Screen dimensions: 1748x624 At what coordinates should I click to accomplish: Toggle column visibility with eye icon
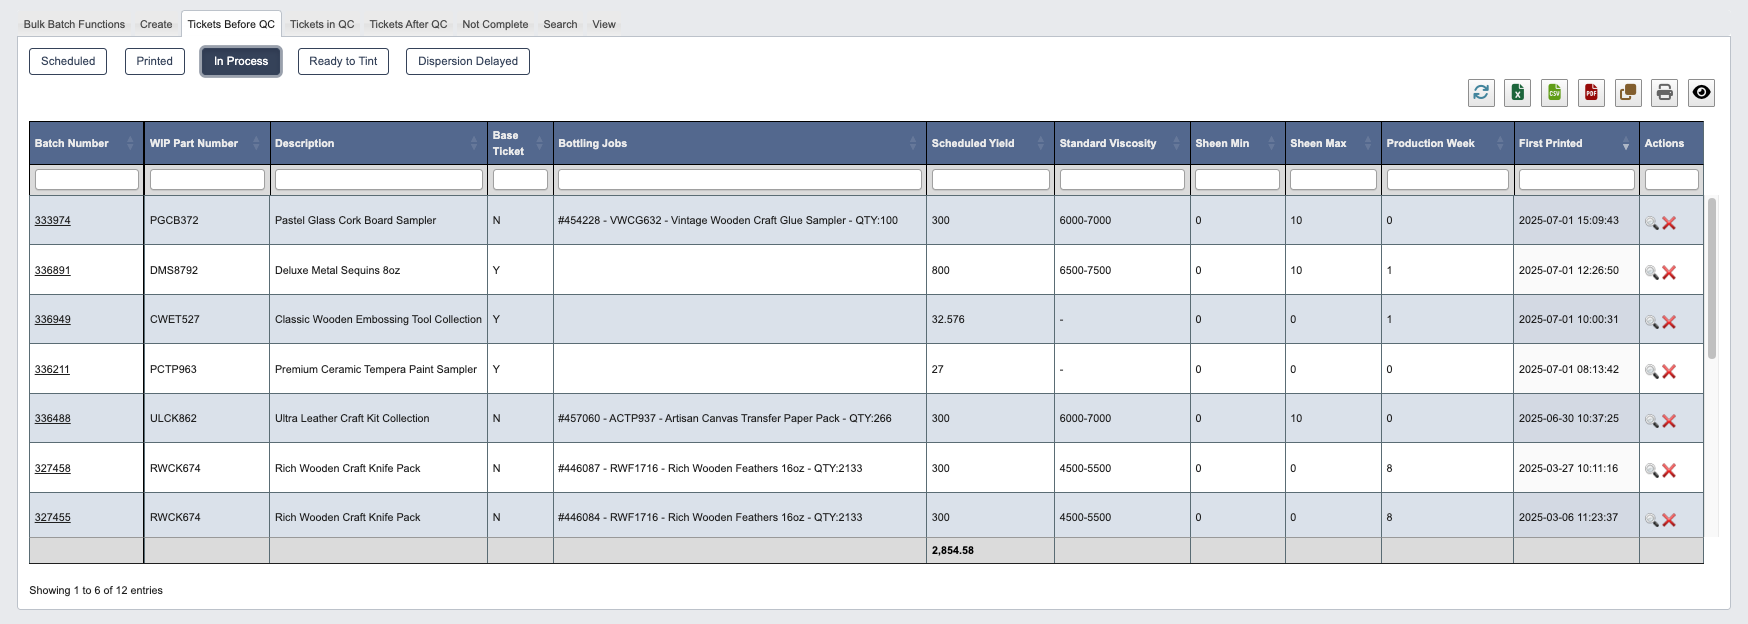tap(1701, 92)
